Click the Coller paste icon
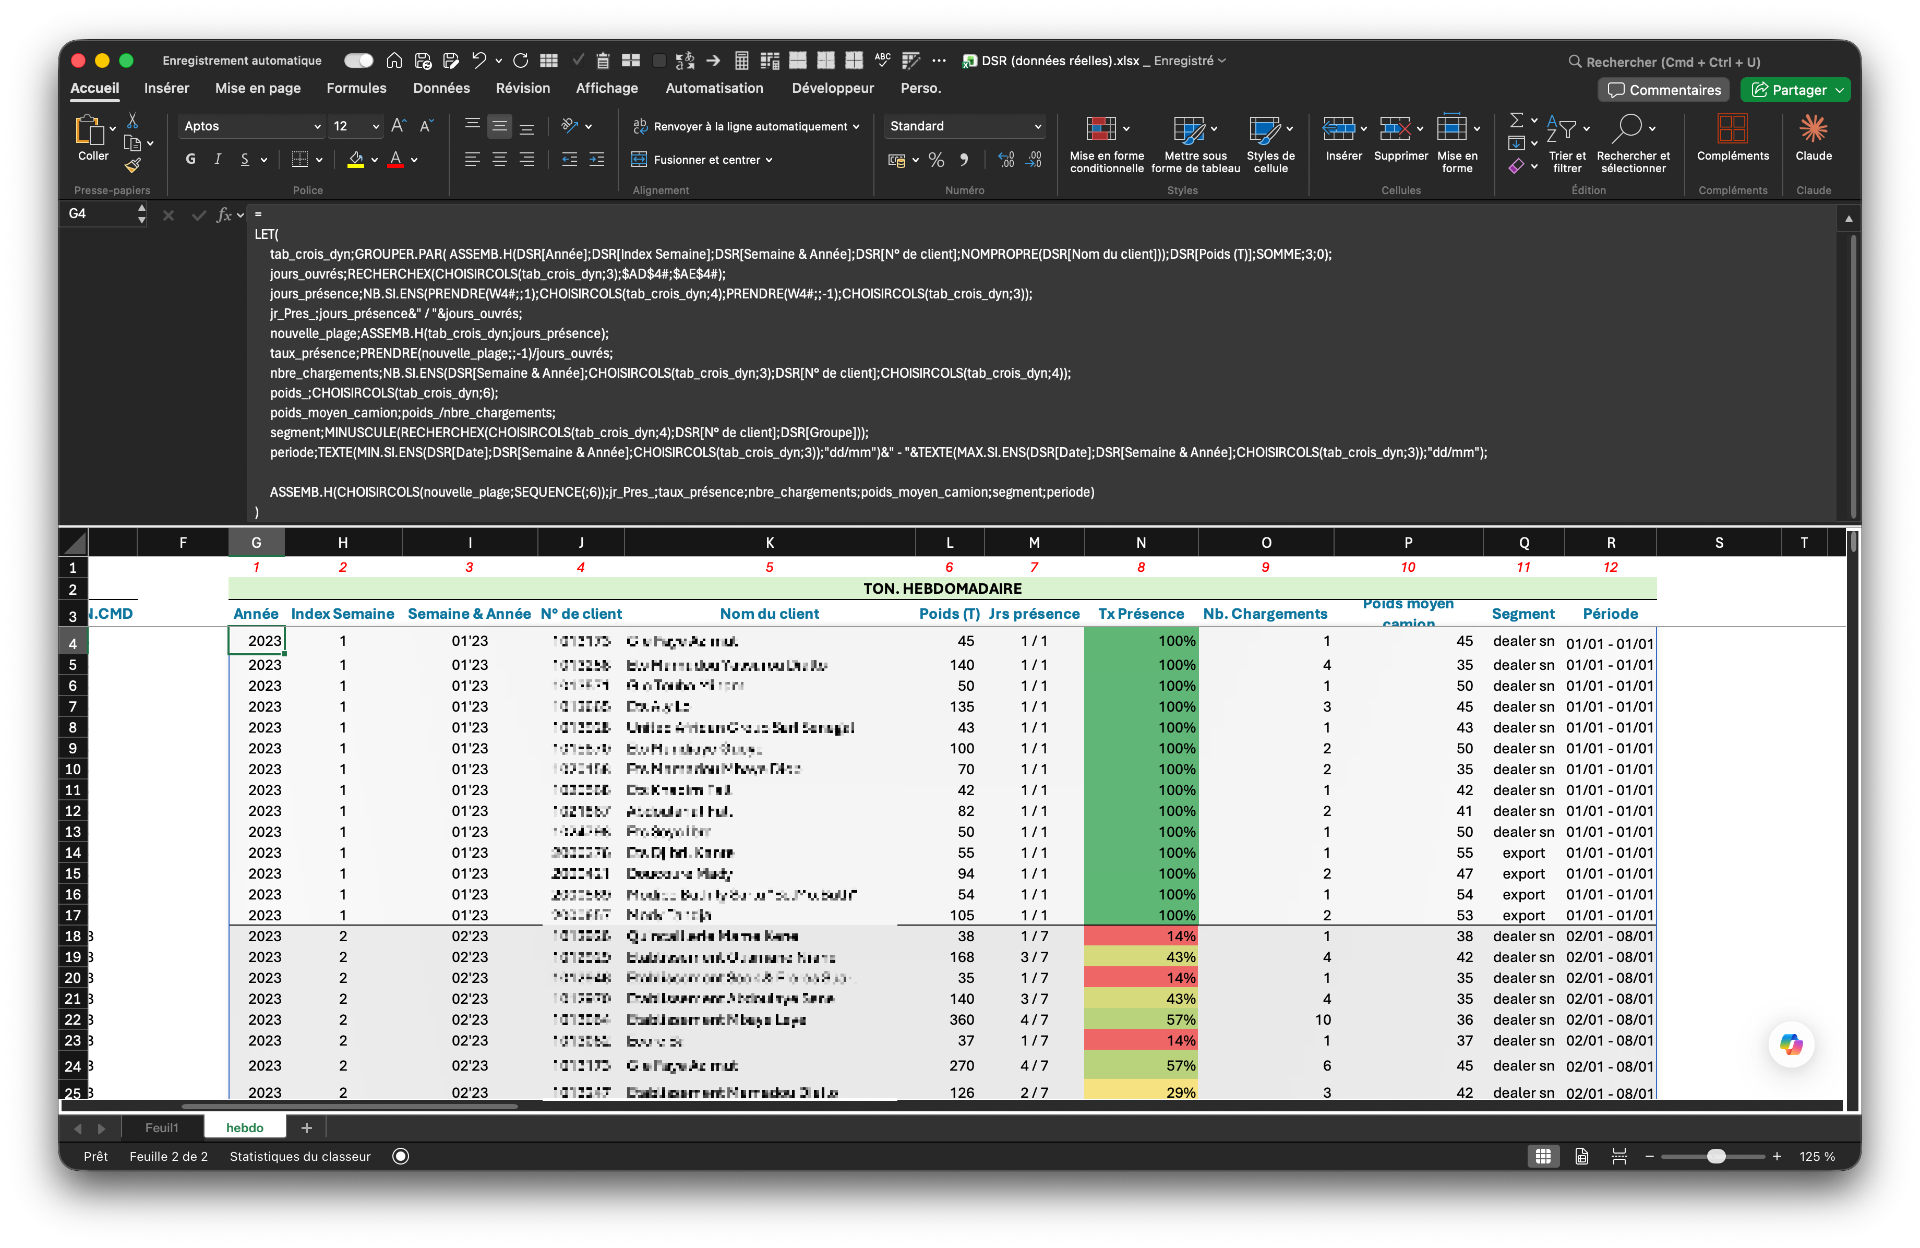The height and width of the screenshot is (1248, 1920). [x=90, y=130]
